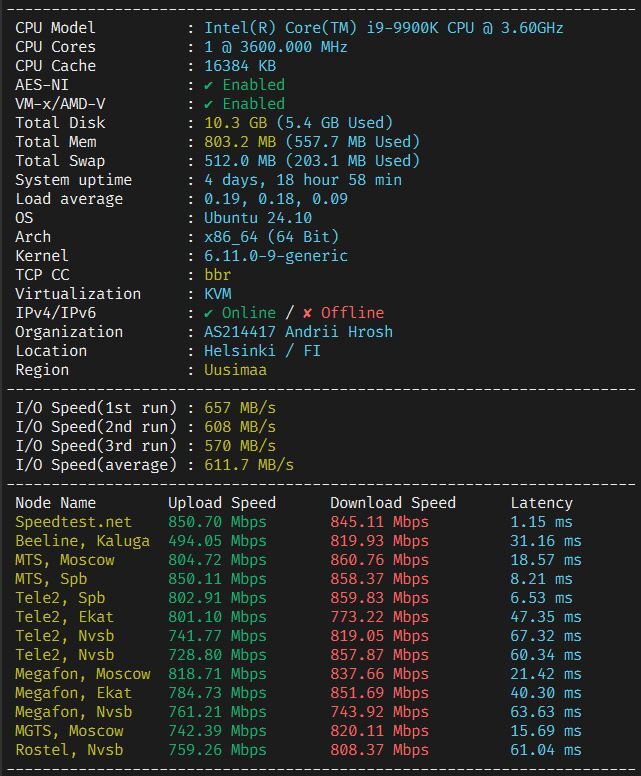
Task: Select the Ubuntu 24.10 OS value
Action: (x=258, y=218)
